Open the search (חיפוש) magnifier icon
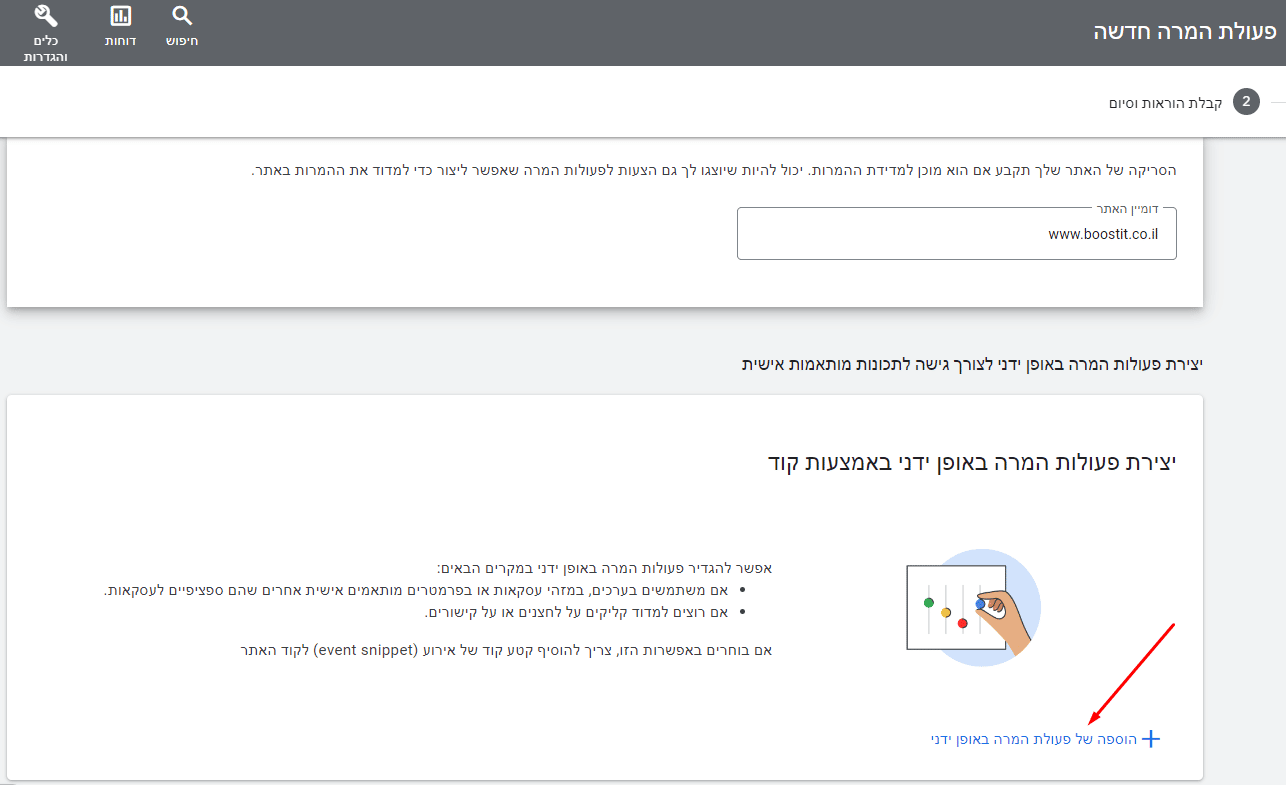Viewport: 1286px width, 785px height. 182,16
